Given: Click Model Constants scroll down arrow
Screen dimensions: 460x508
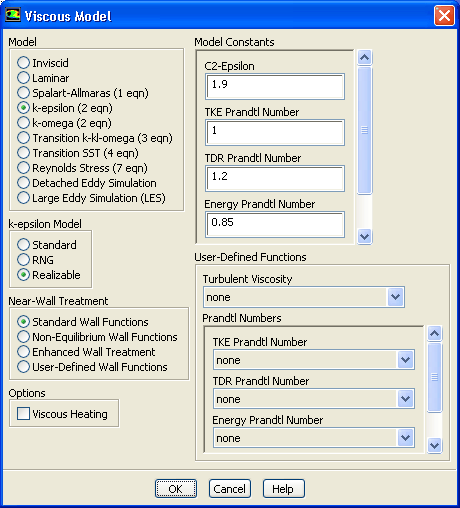Looking at the screenshot, I should point(364,237).
